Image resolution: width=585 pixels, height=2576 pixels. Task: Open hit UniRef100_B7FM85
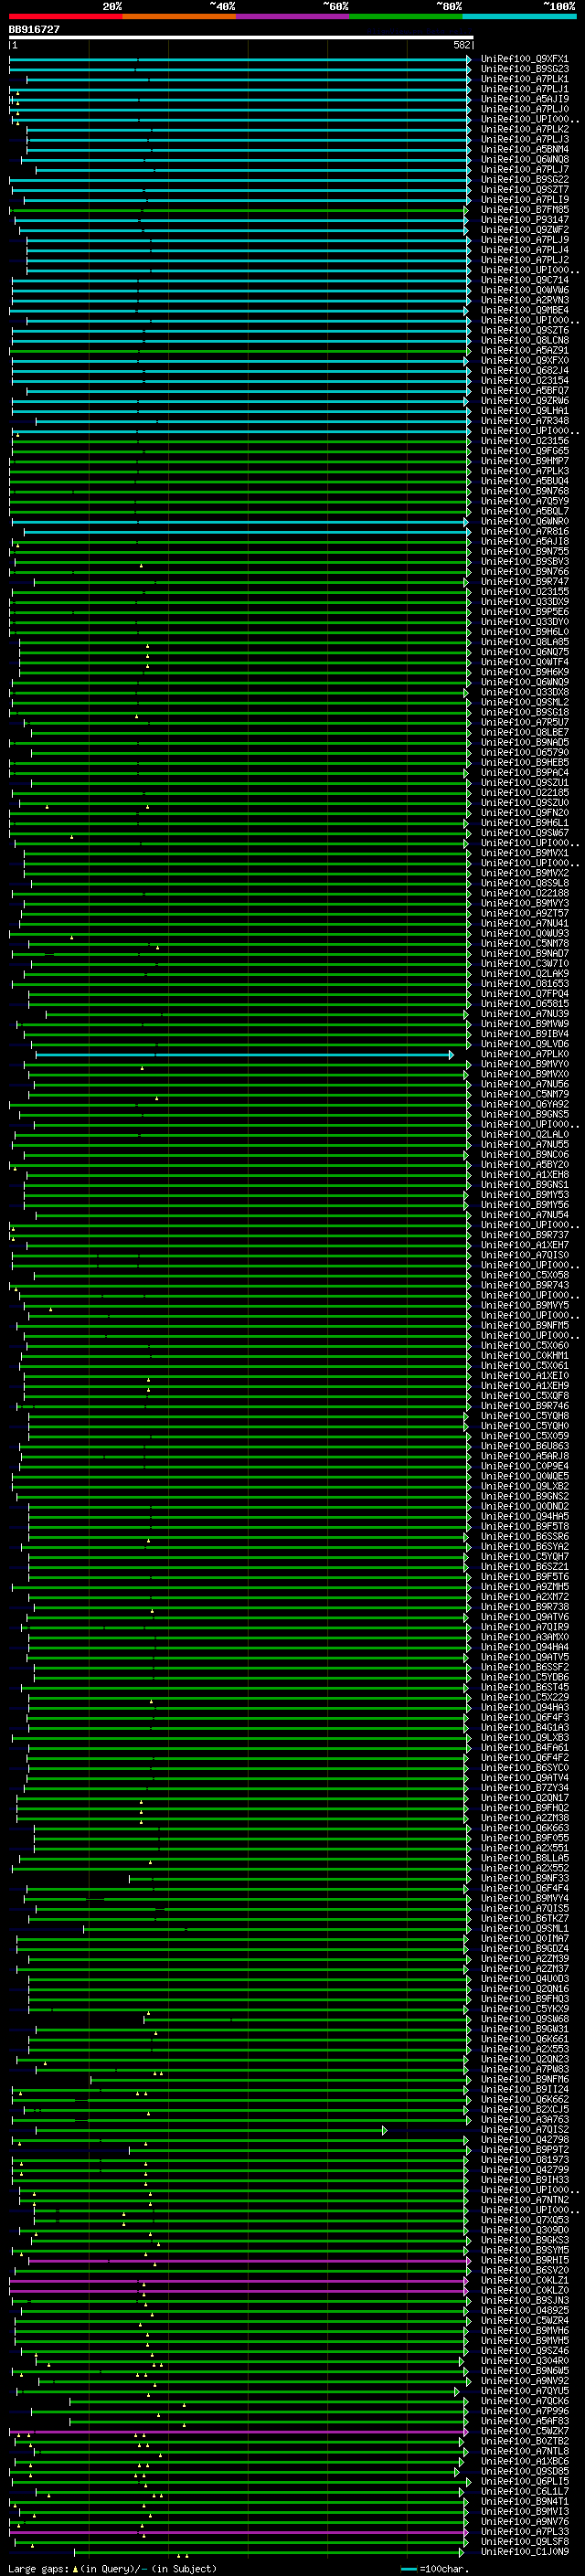coord(524,210)
